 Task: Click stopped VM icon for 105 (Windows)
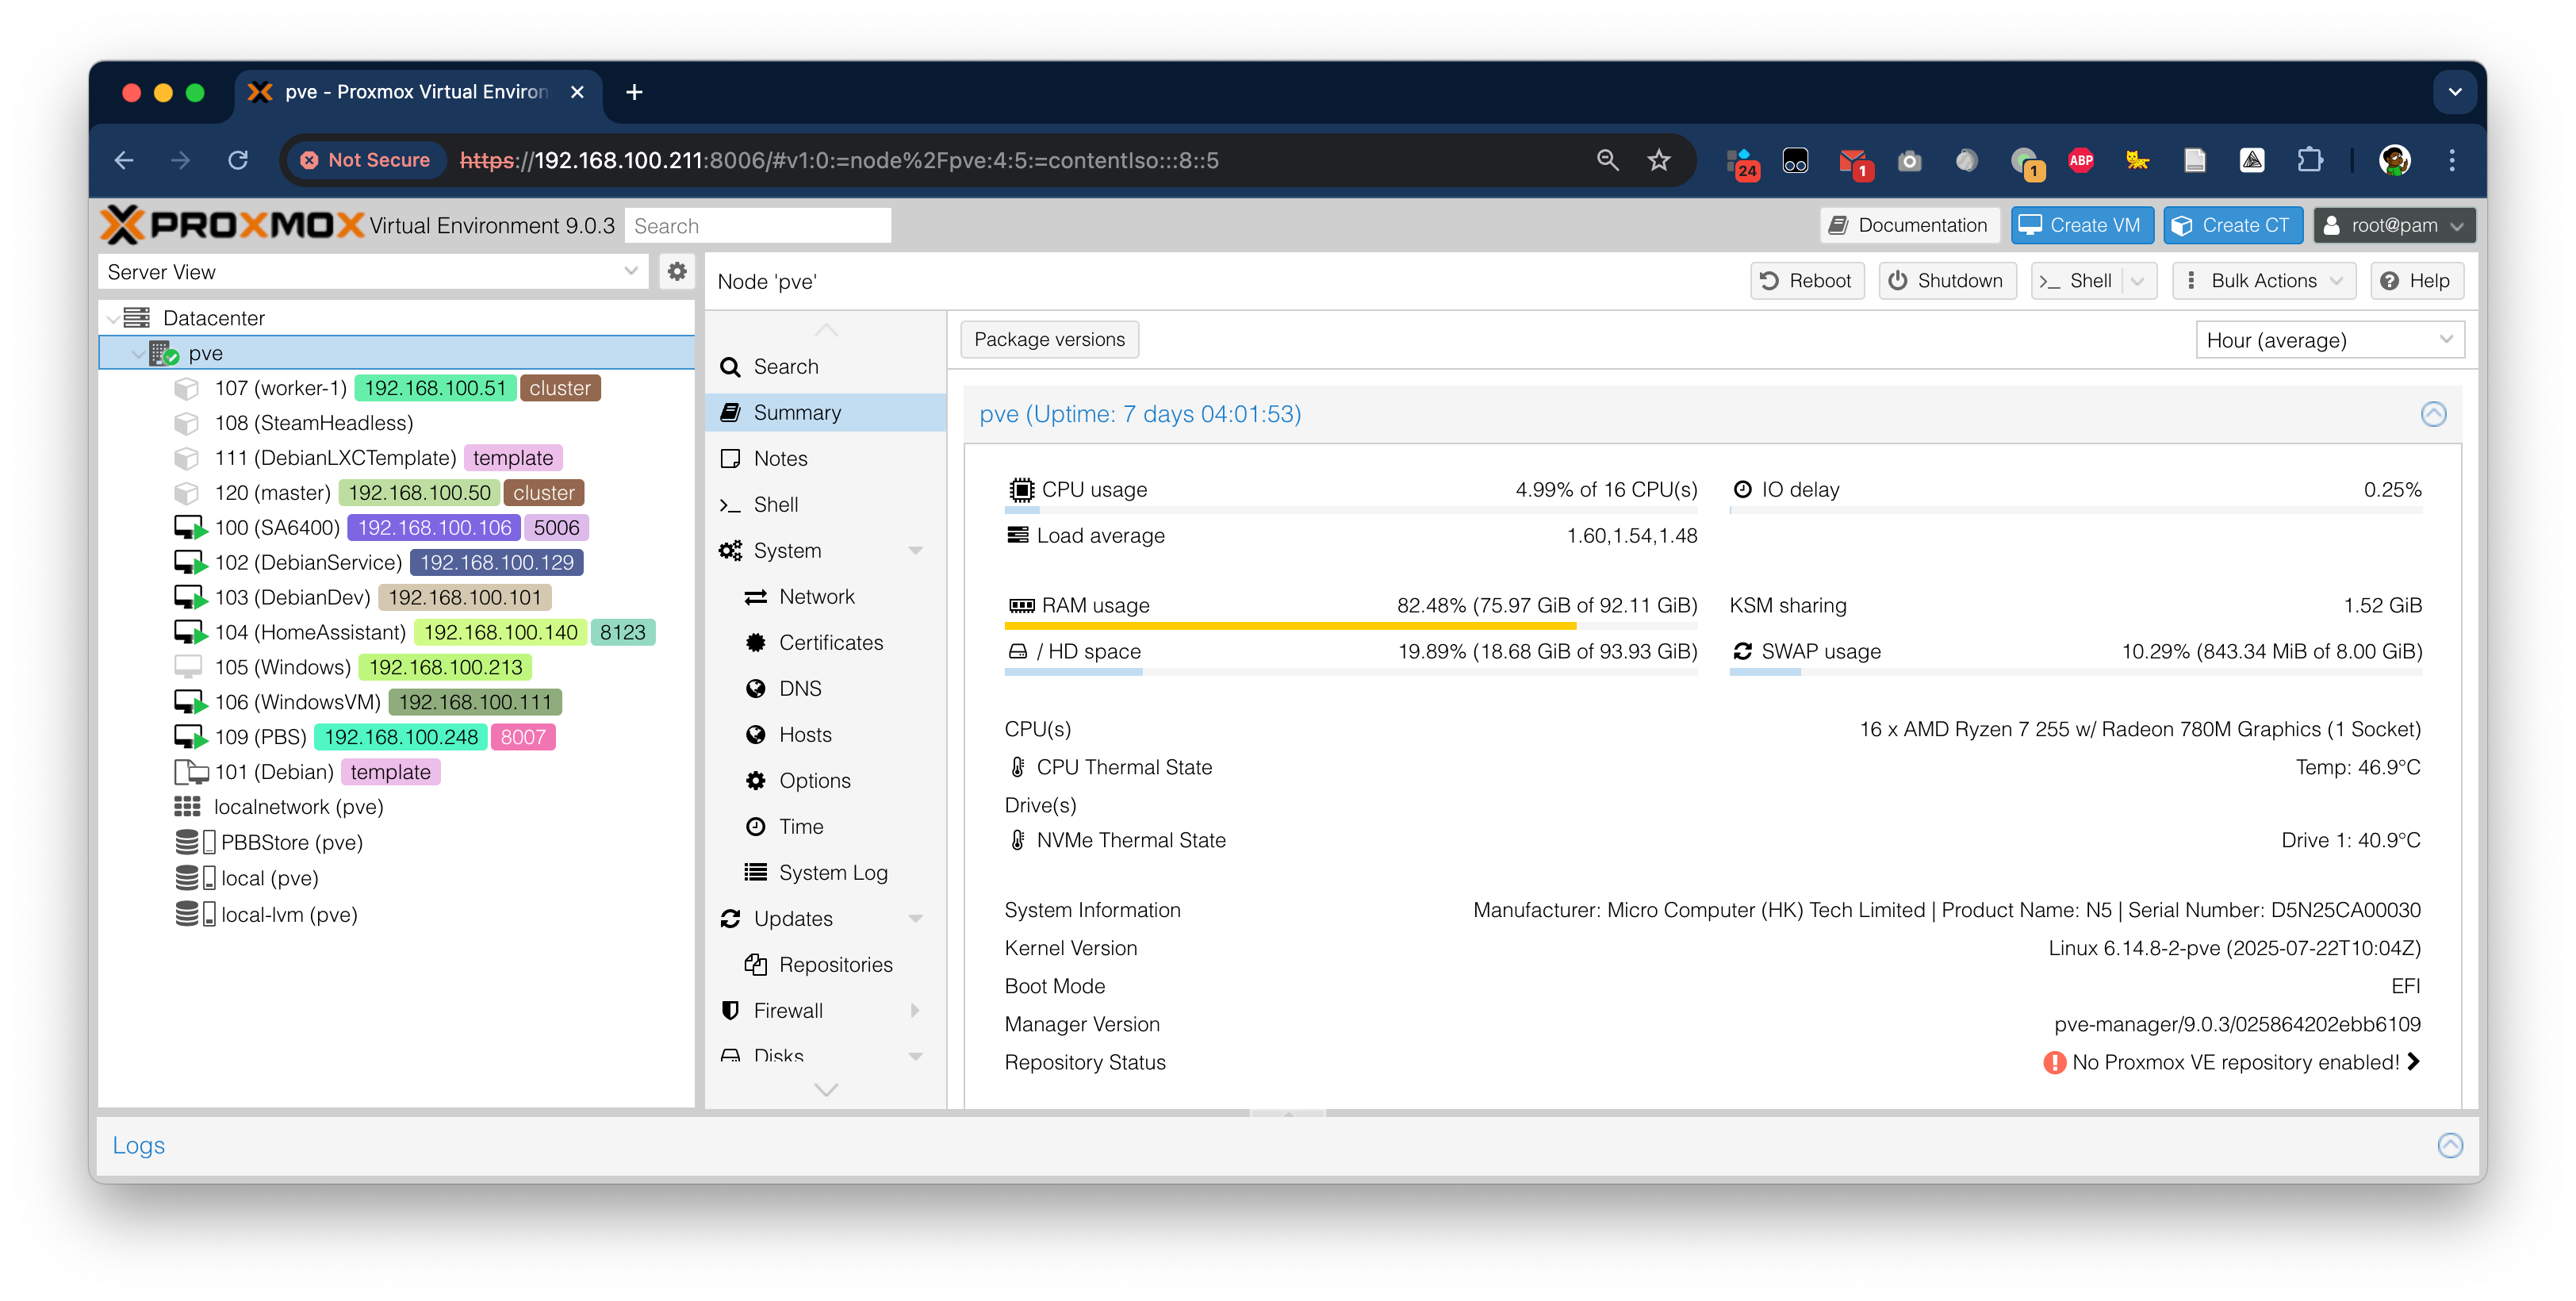click(x=188, y=667)
